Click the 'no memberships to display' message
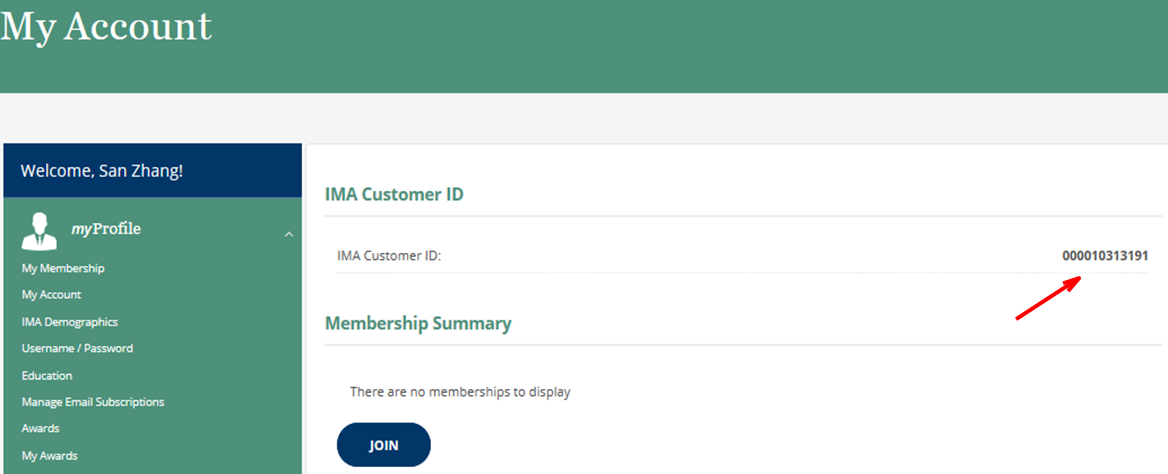 click(x=460, y=392)
